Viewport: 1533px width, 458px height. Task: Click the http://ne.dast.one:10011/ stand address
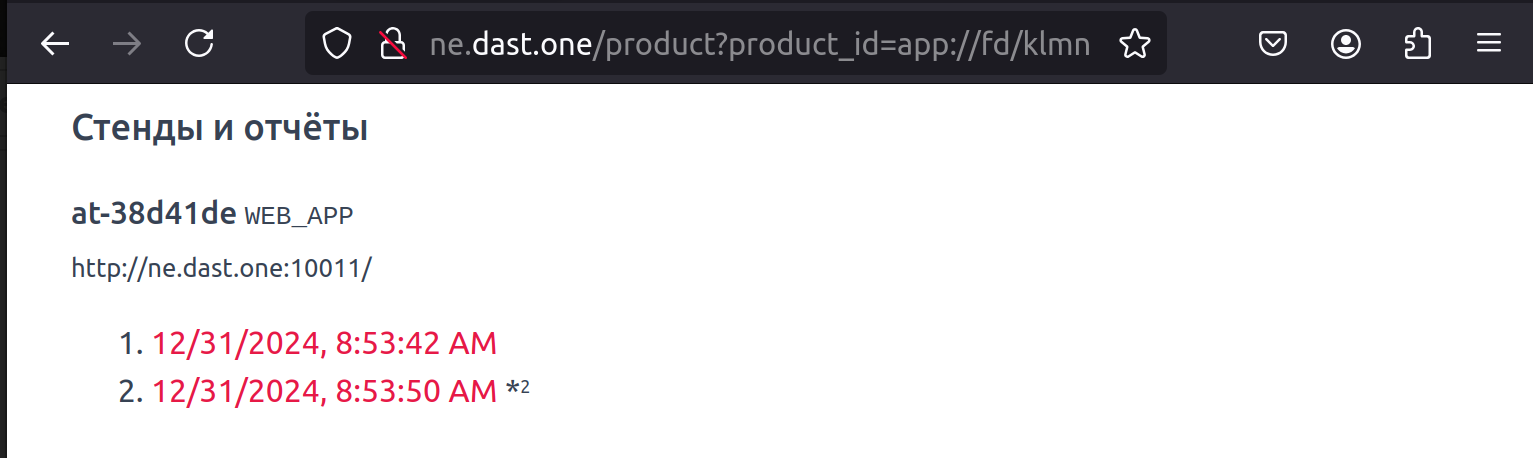tap(221, 268)
